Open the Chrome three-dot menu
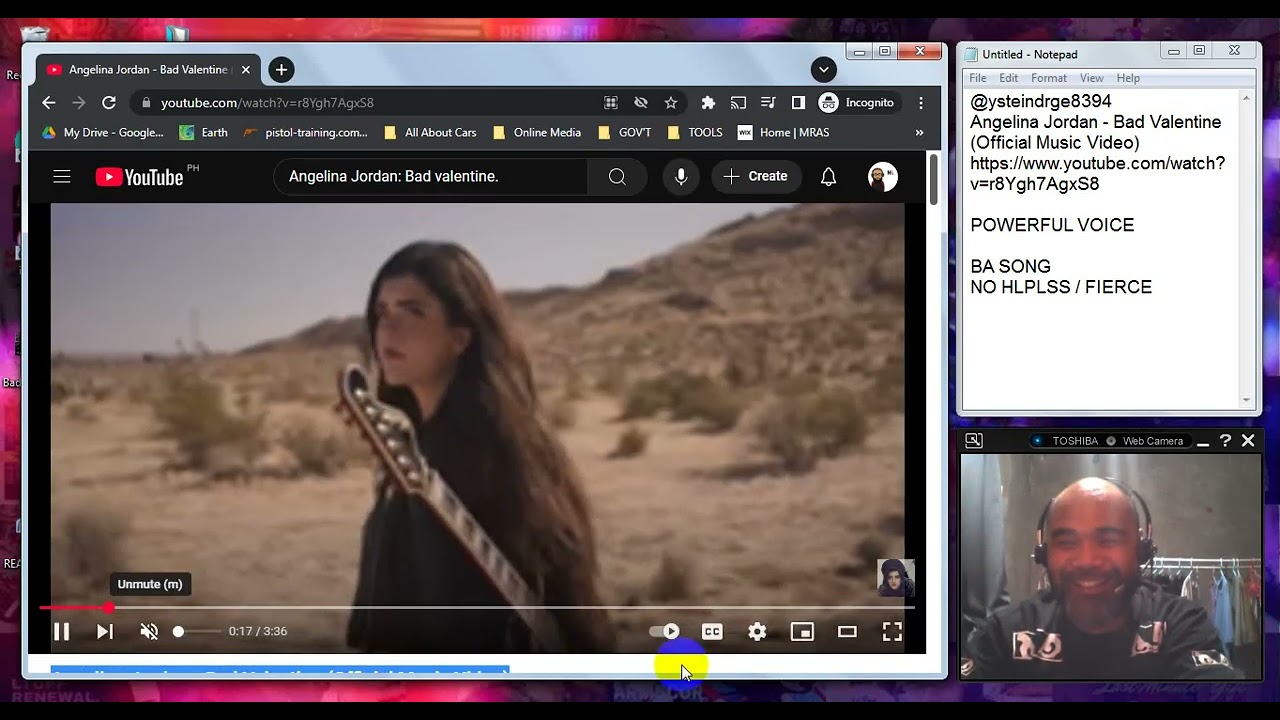 [921, 102]
